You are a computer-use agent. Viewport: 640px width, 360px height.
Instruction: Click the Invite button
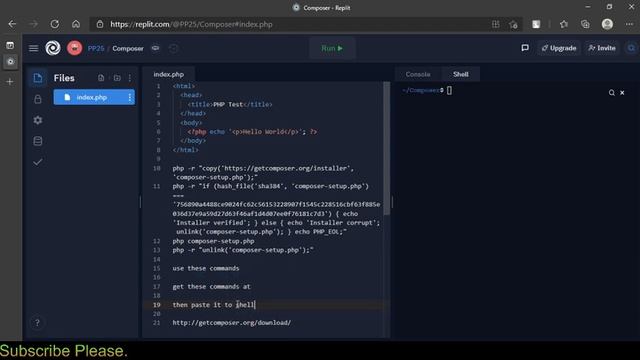tap(602, 48)
